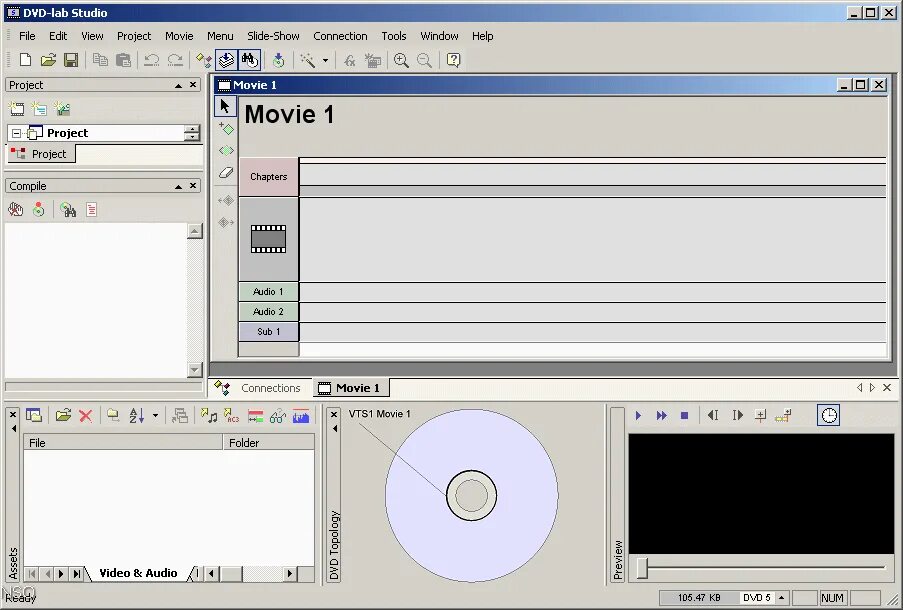The image size is (903, 610).
Task: Zoom out with the magnifier minus icon
Action: (424, 60)
